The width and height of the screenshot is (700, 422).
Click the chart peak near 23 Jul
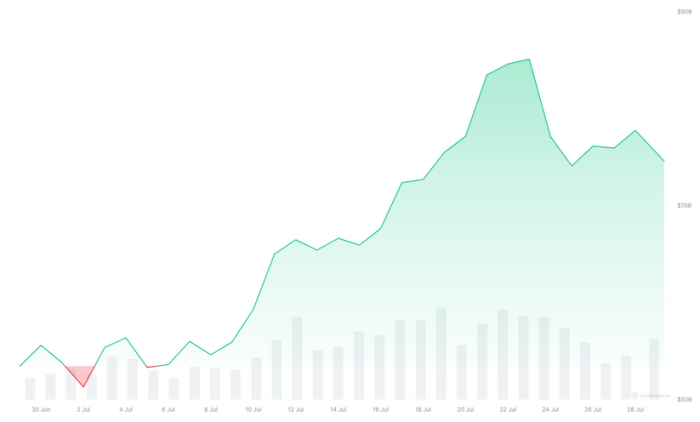coord(528,60)
